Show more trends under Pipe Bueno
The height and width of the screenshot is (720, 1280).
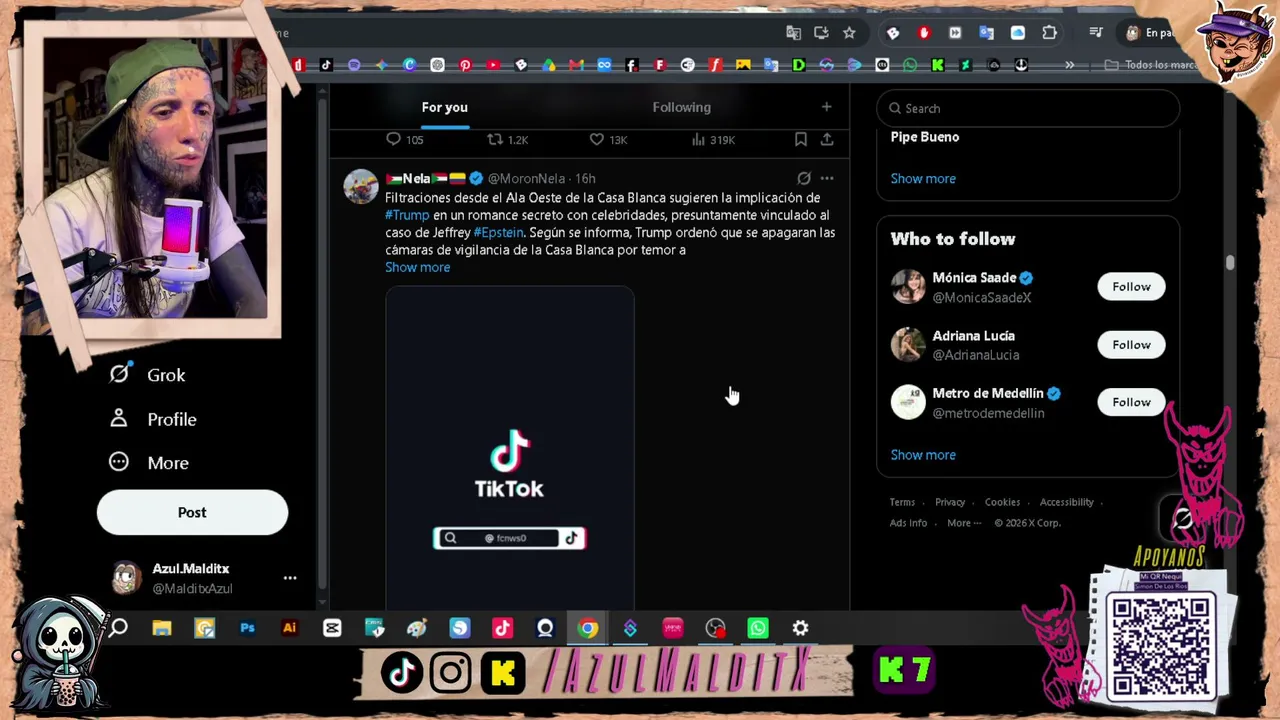(923, 178)
